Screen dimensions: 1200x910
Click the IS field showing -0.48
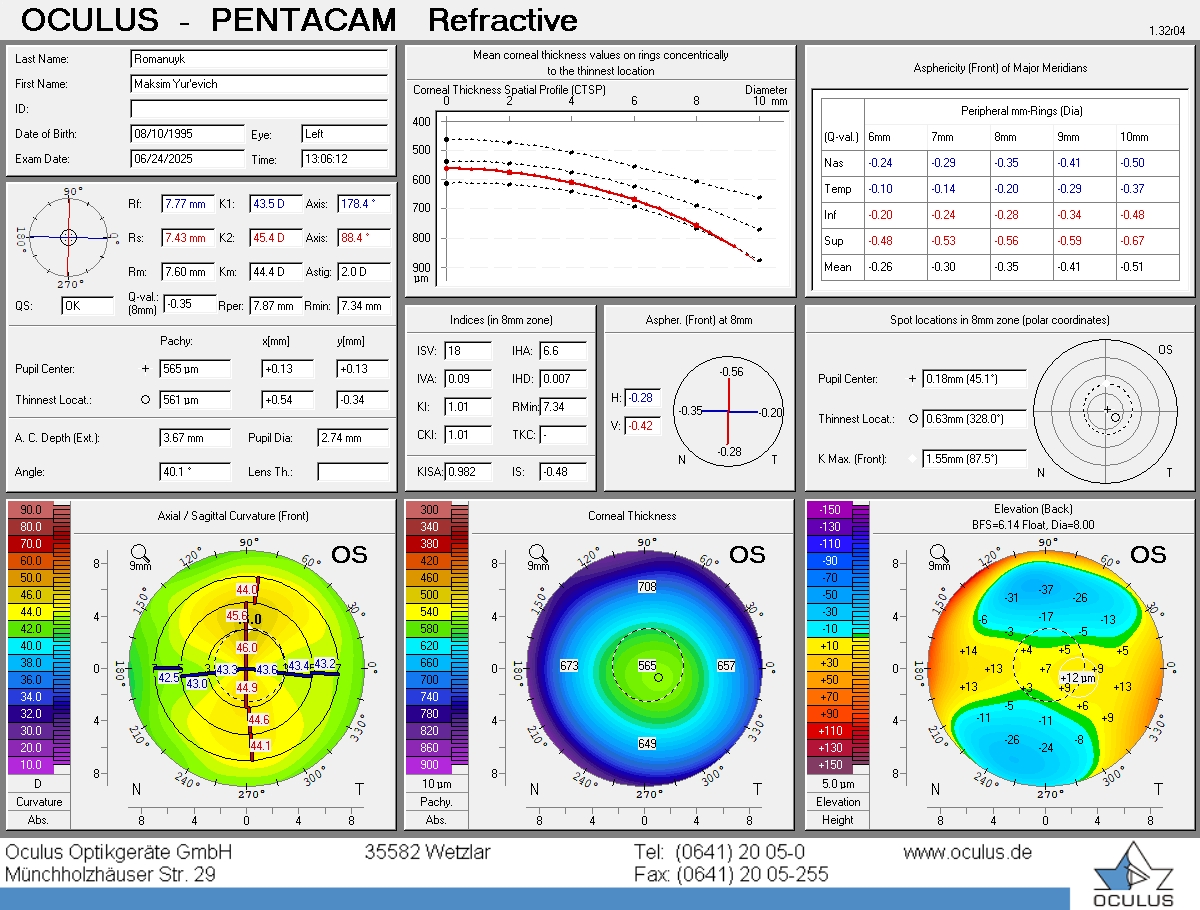tap(563, 471)
